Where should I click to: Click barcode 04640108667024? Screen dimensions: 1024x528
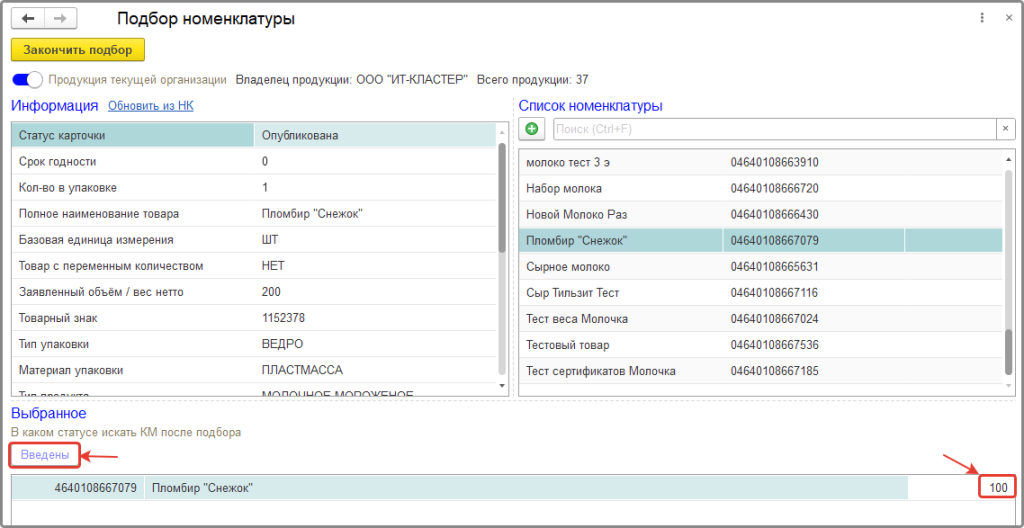[x=774, y=319]
